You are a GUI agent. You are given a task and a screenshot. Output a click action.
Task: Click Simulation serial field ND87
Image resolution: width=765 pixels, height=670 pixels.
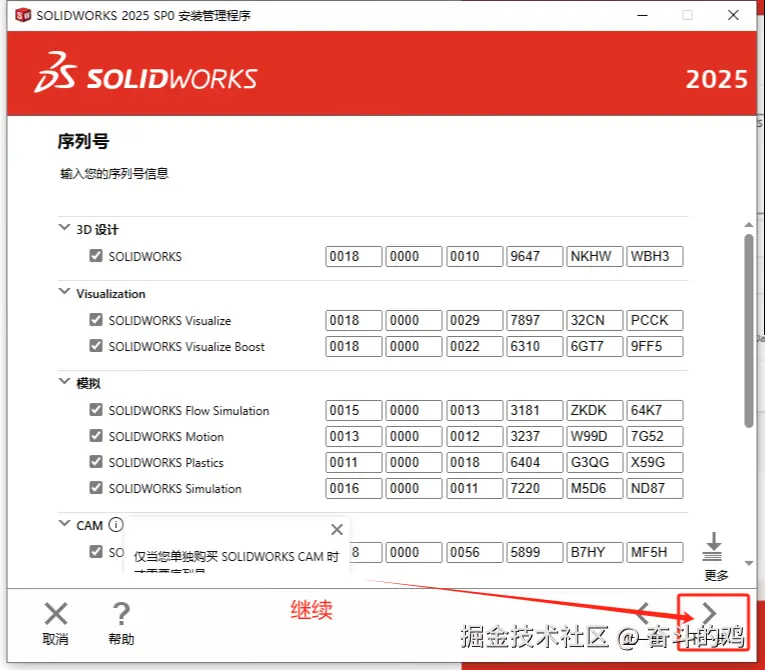point(655,488)
